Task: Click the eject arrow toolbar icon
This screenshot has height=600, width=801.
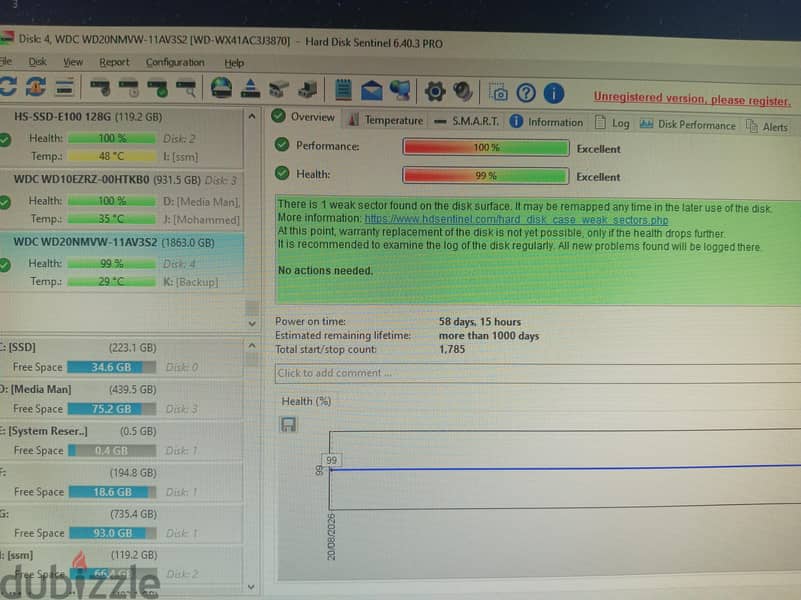Action: tap(250, 89)
